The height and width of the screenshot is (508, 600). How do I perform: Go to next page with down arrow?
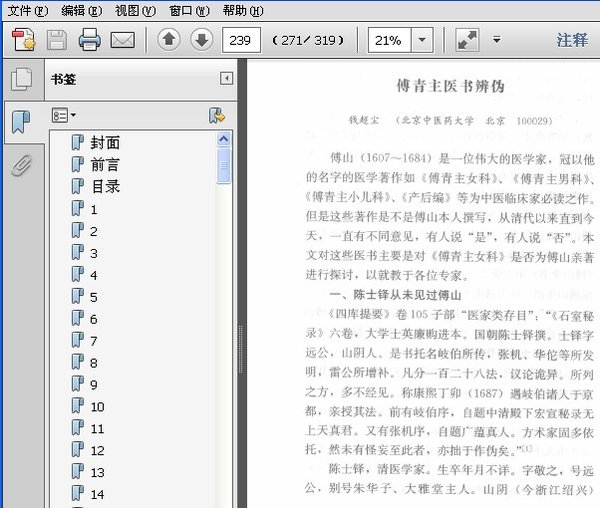[202, 39]
